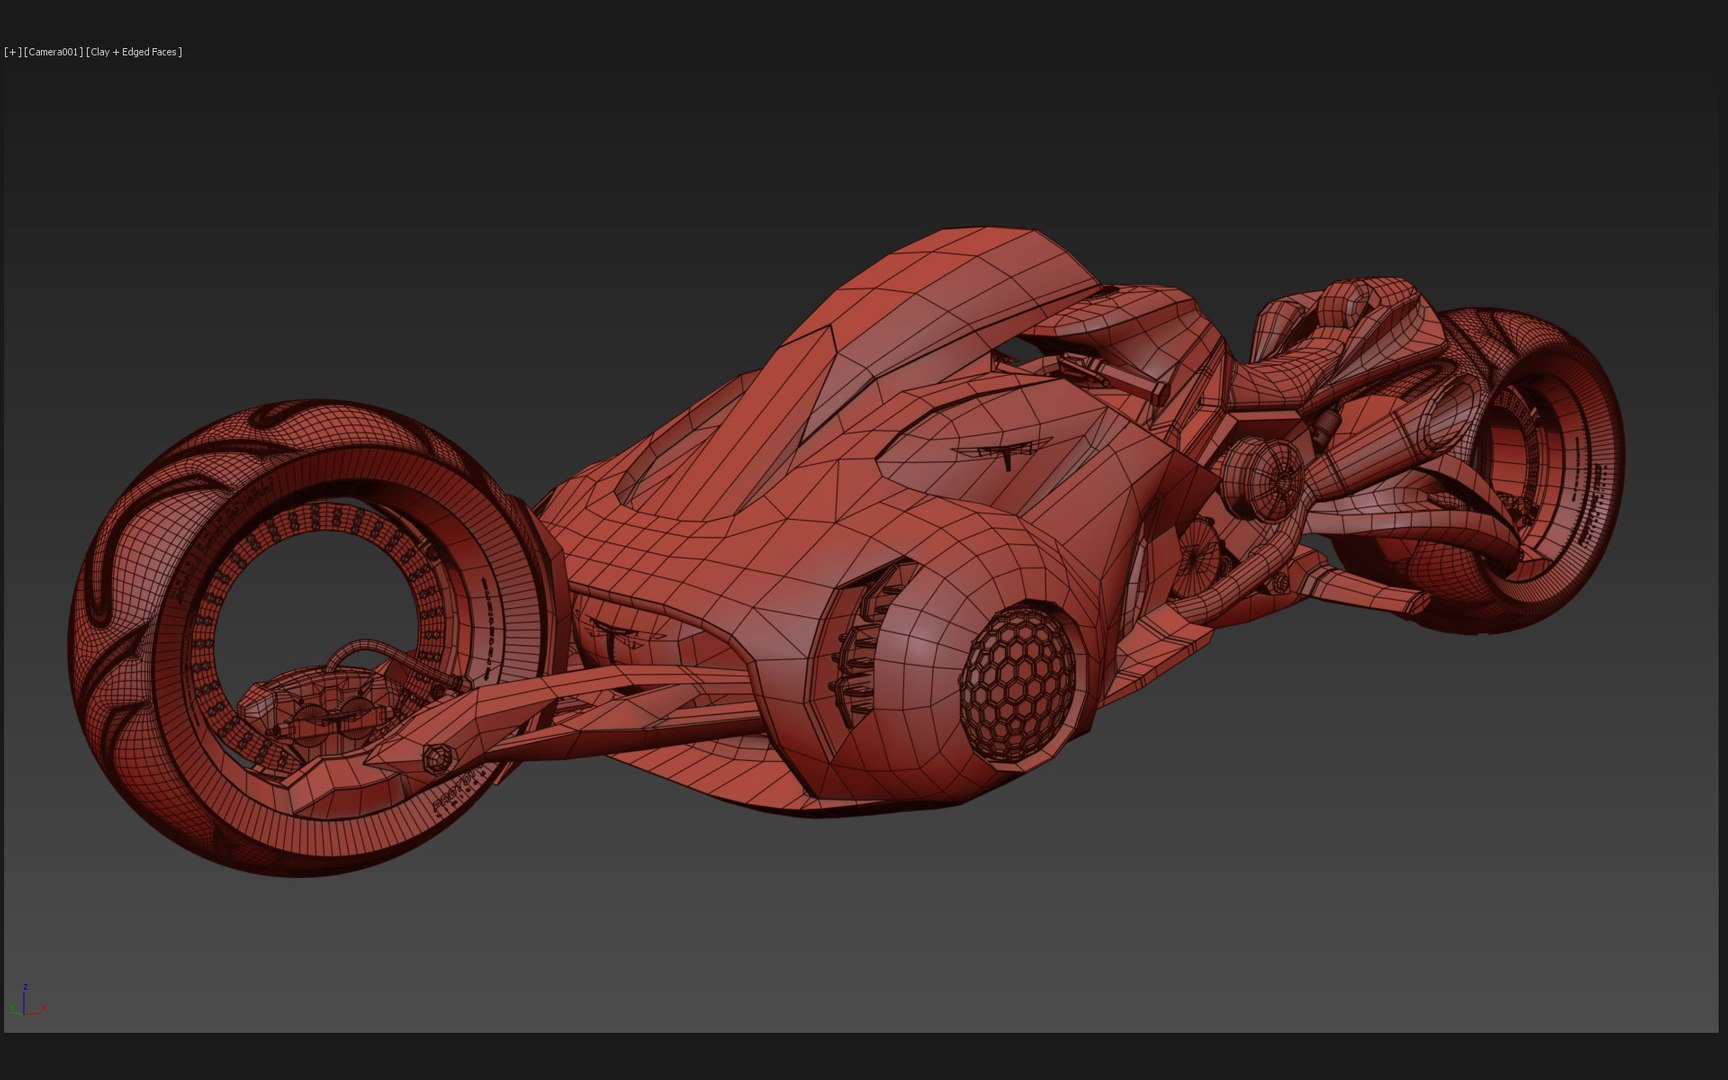Click the XYZ world axis tripod icon

28,1001
